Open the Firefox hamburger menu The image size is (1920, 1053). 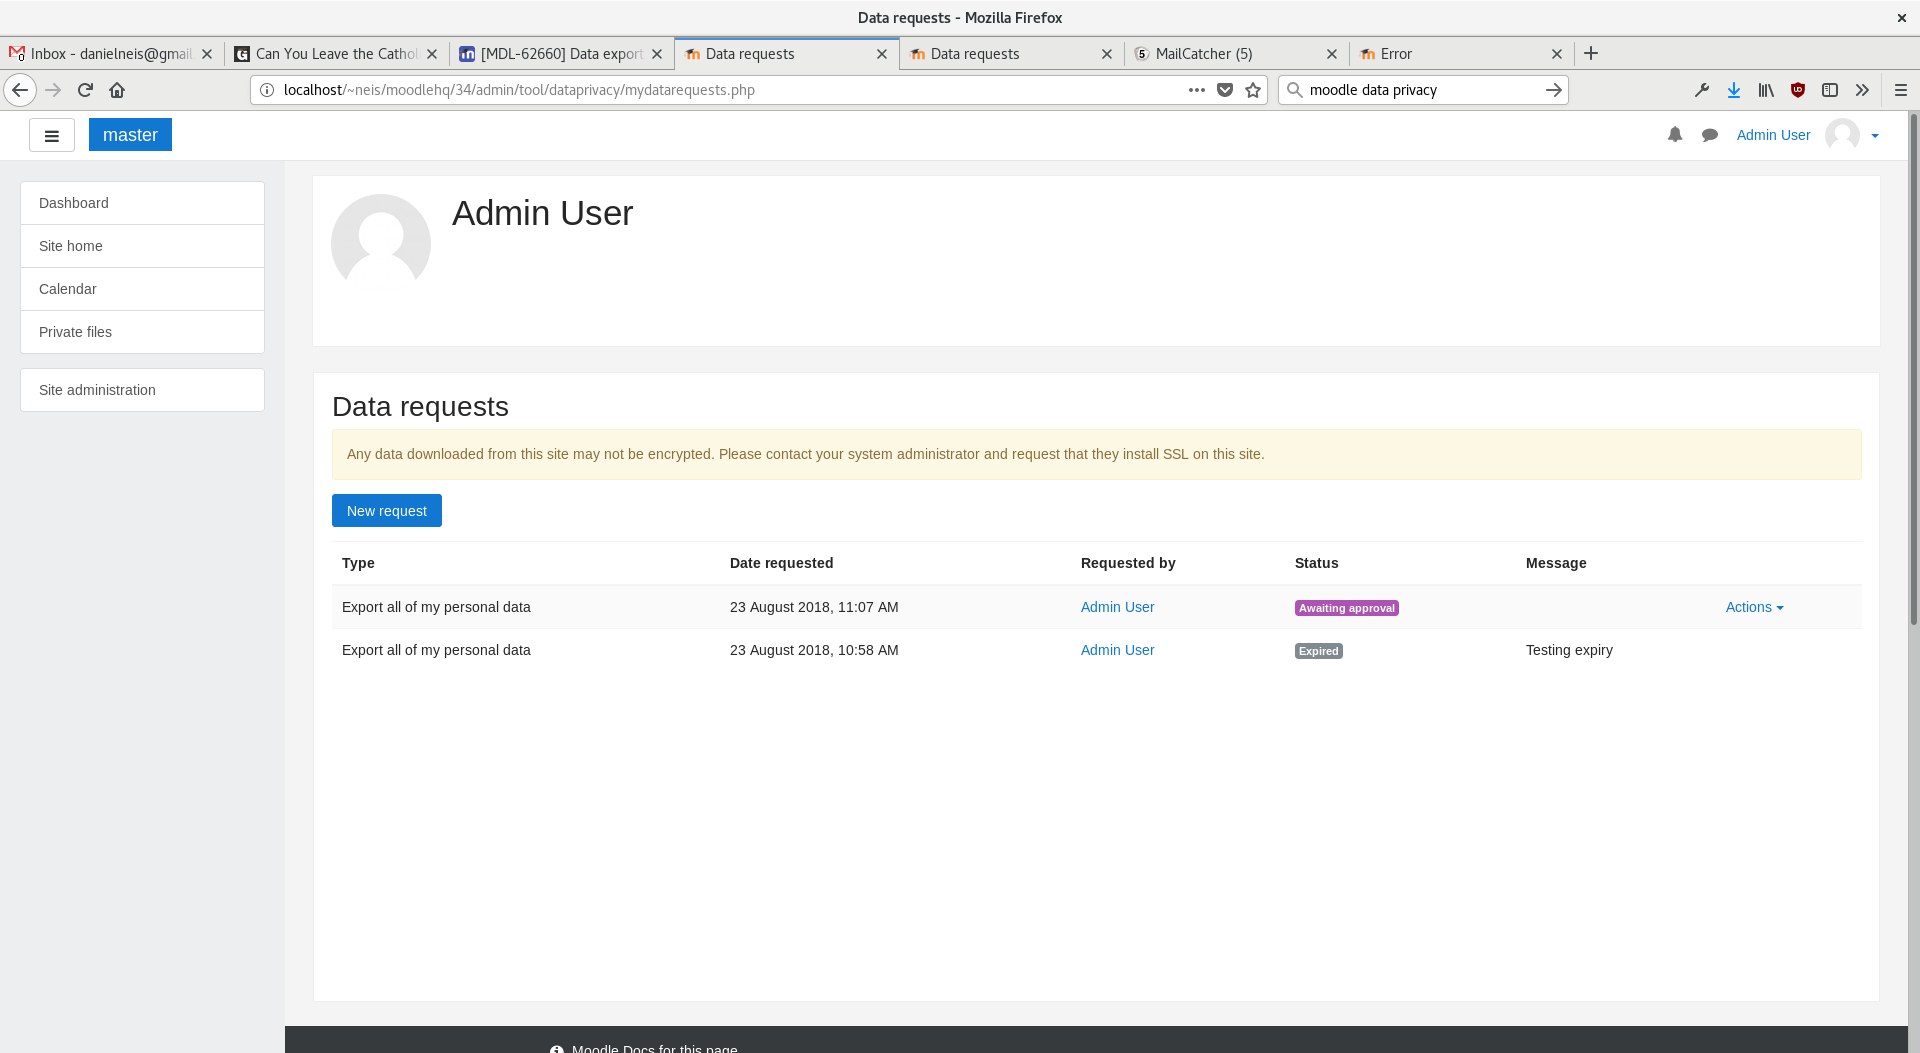coord(1901,90)
